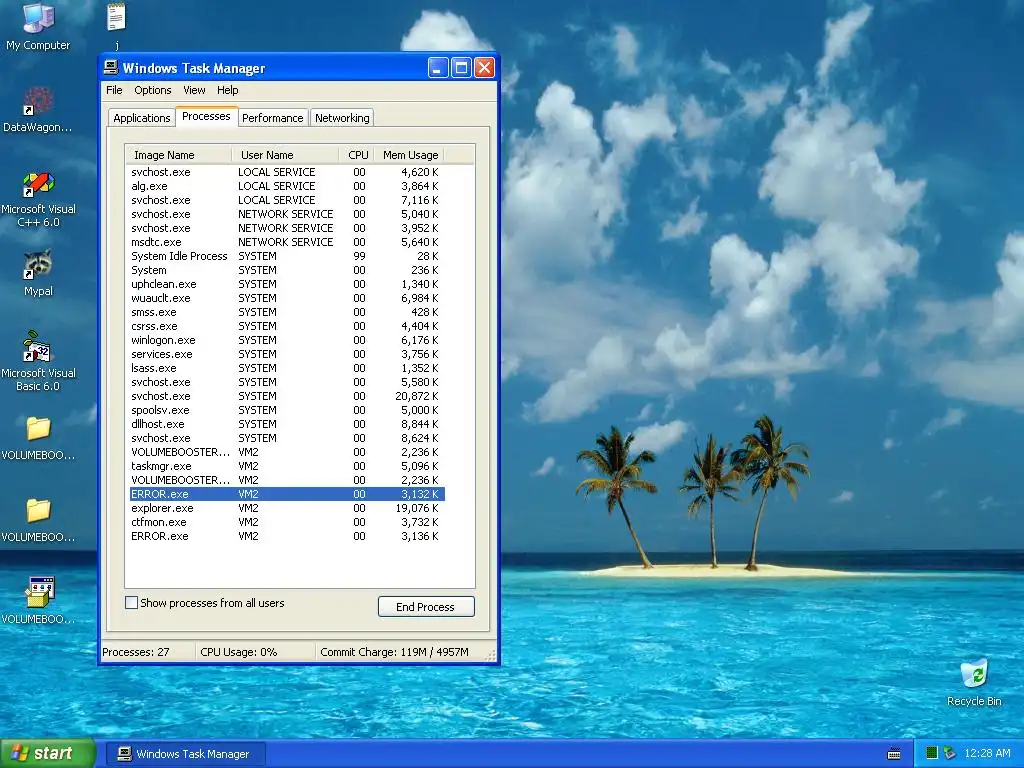The width and height of the screenshot is (1024, 768).
Task: Open the View menu
Action: point(194,90)
